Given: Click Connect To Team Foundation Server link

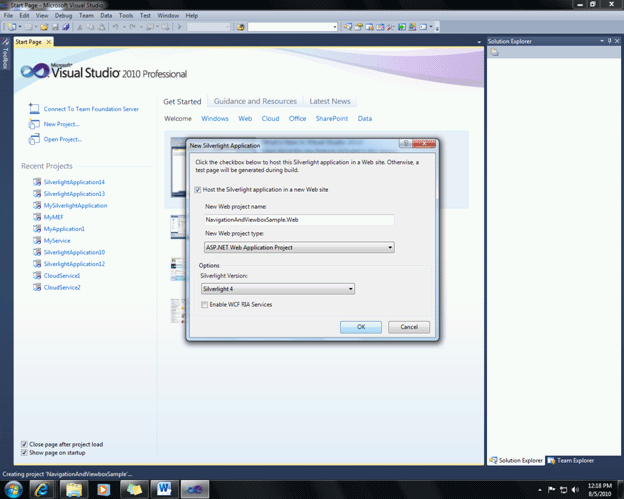Looking at the screenshot, I should point(91,109).
